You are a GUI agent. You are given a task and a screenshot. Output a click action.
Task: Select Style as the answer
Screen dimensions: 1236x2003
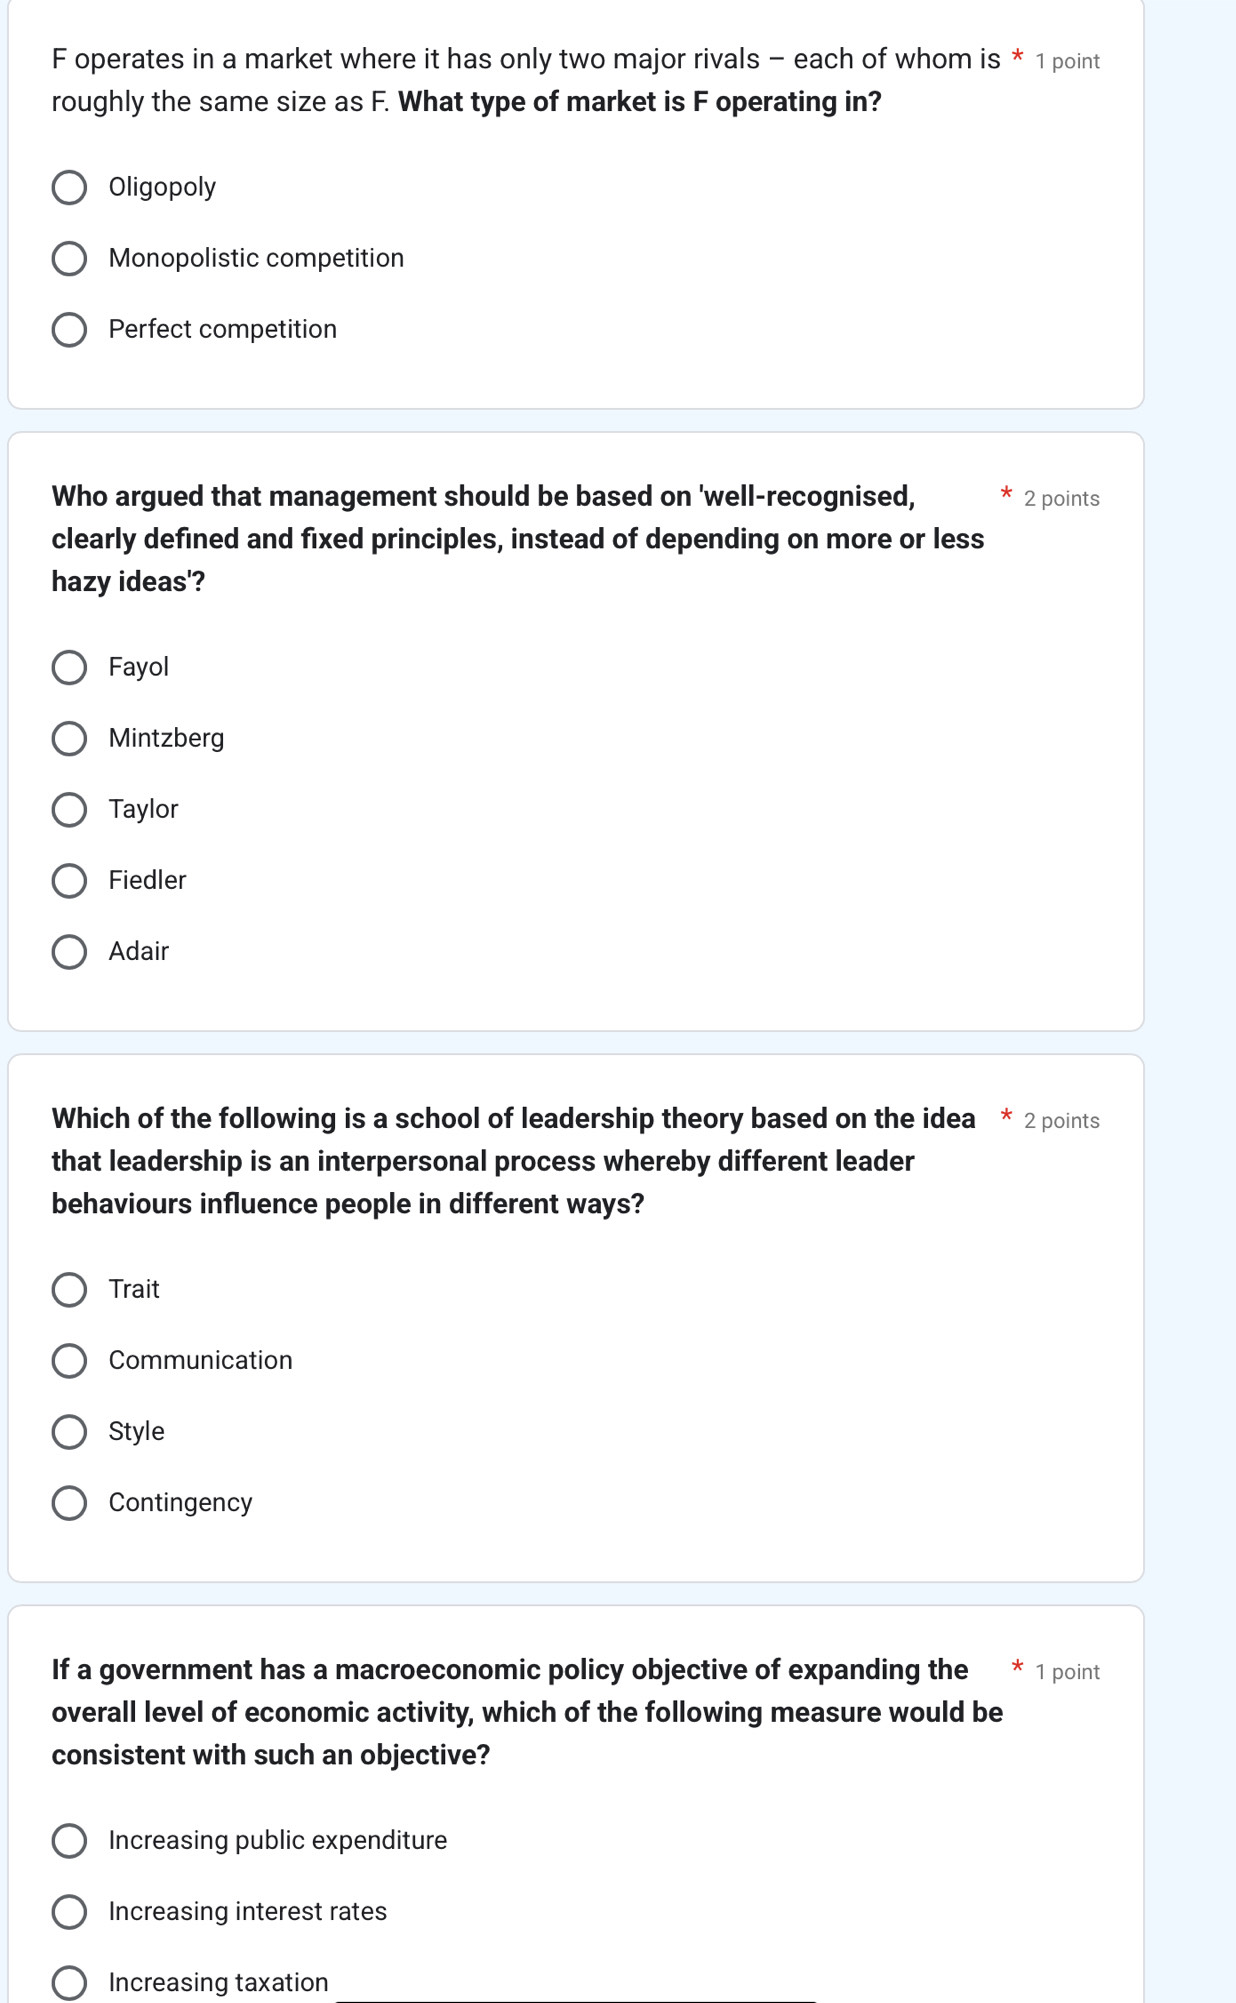click(x=69, y=1432)
